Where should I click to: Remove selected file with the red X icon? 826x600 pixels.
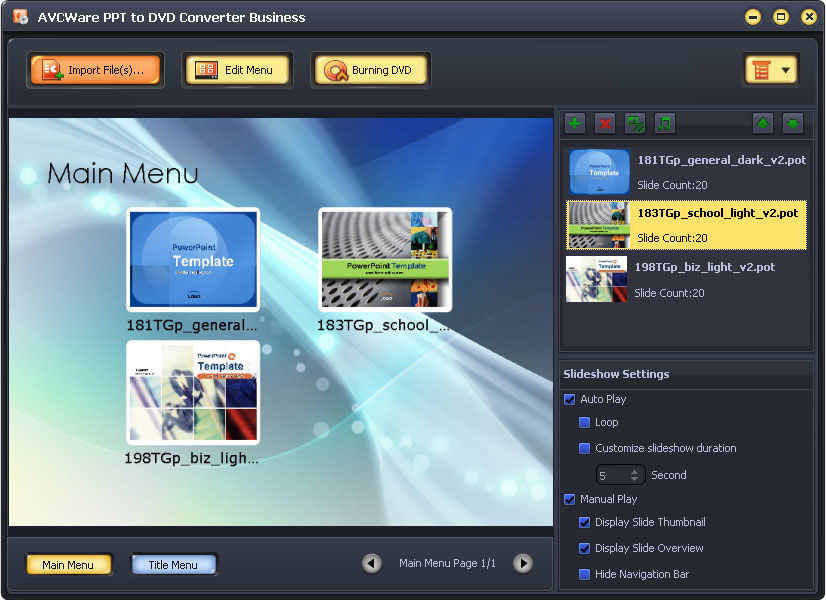605,124
